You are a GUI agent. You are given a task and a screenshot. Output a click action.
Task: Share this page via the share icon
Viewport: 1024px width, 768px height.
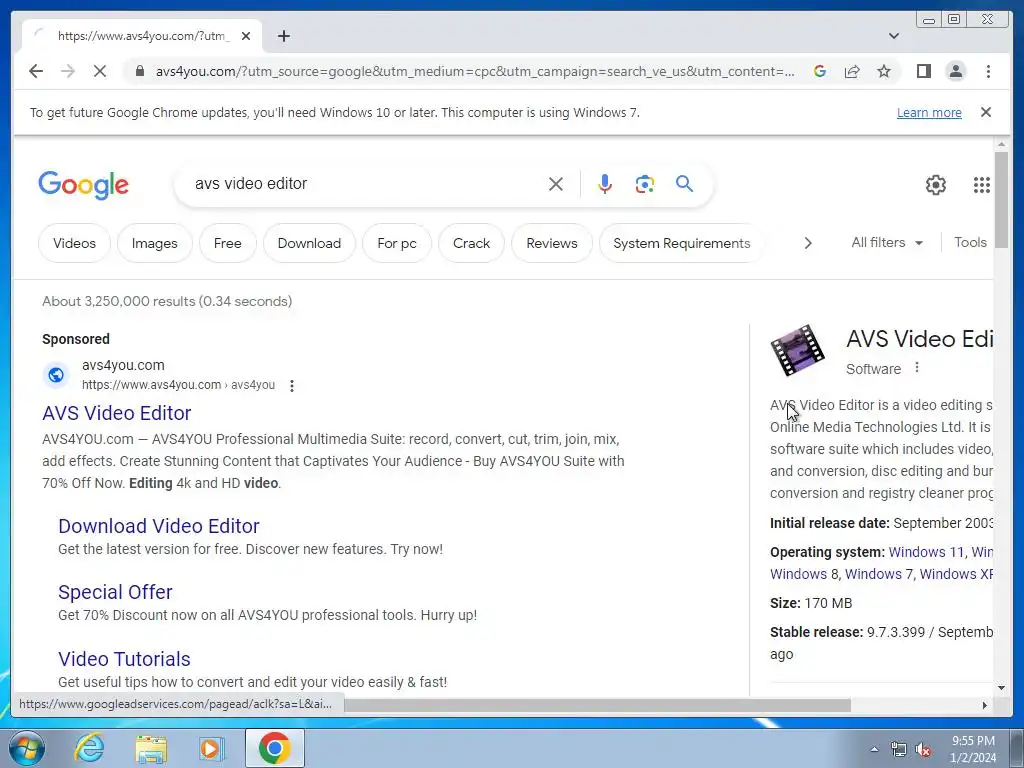pos(852,71)
